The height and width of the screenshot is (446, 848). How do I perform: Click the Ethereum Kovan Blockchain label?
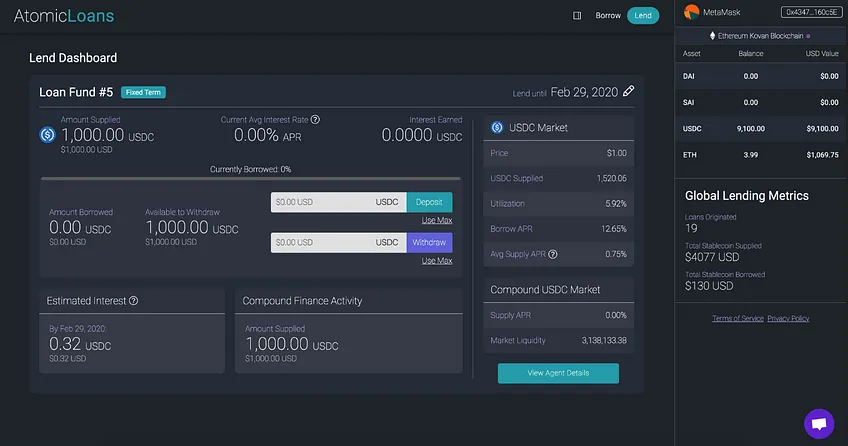[760, 36]
